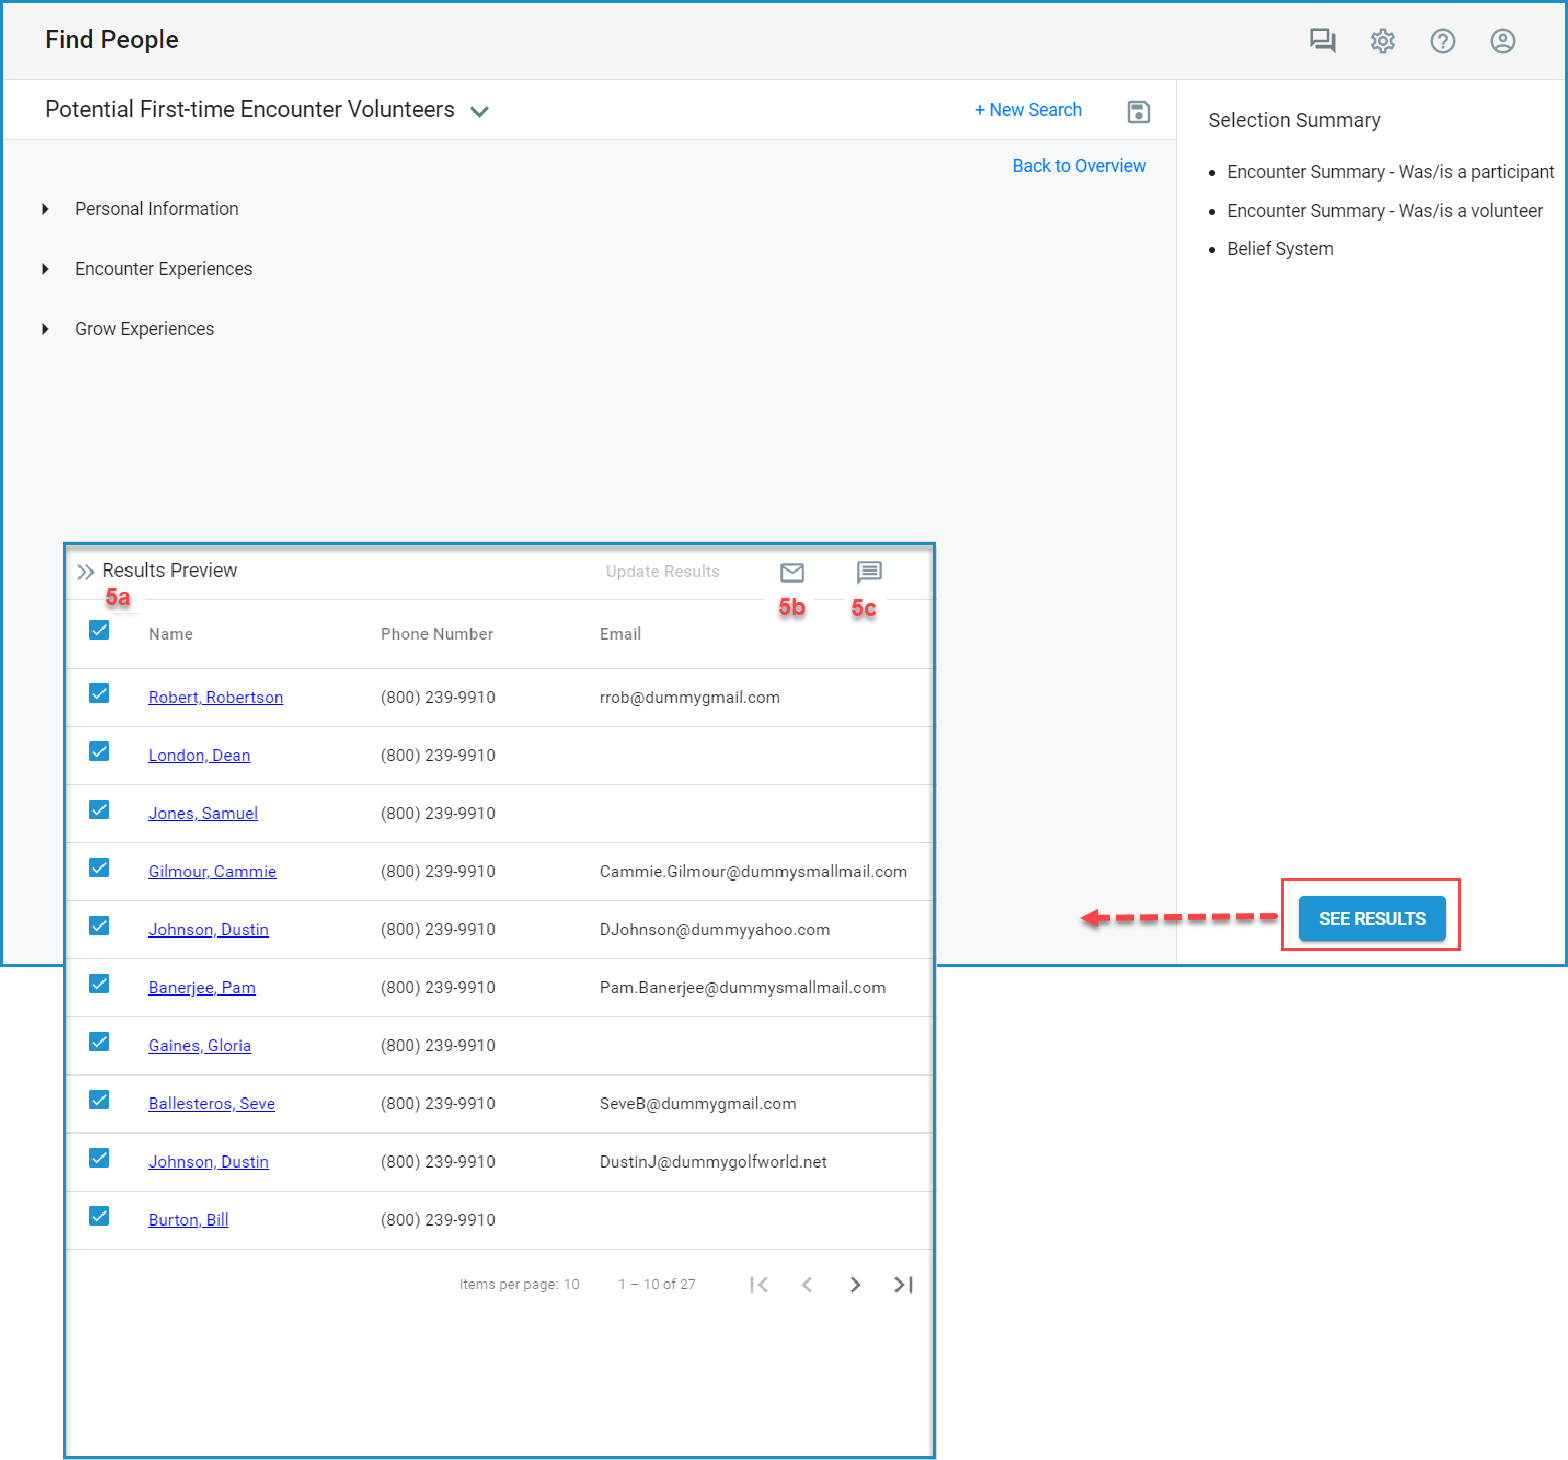Uncheck the checkbox for Robert, Robertson
1568x1460 pixels.
pos(99,693)
